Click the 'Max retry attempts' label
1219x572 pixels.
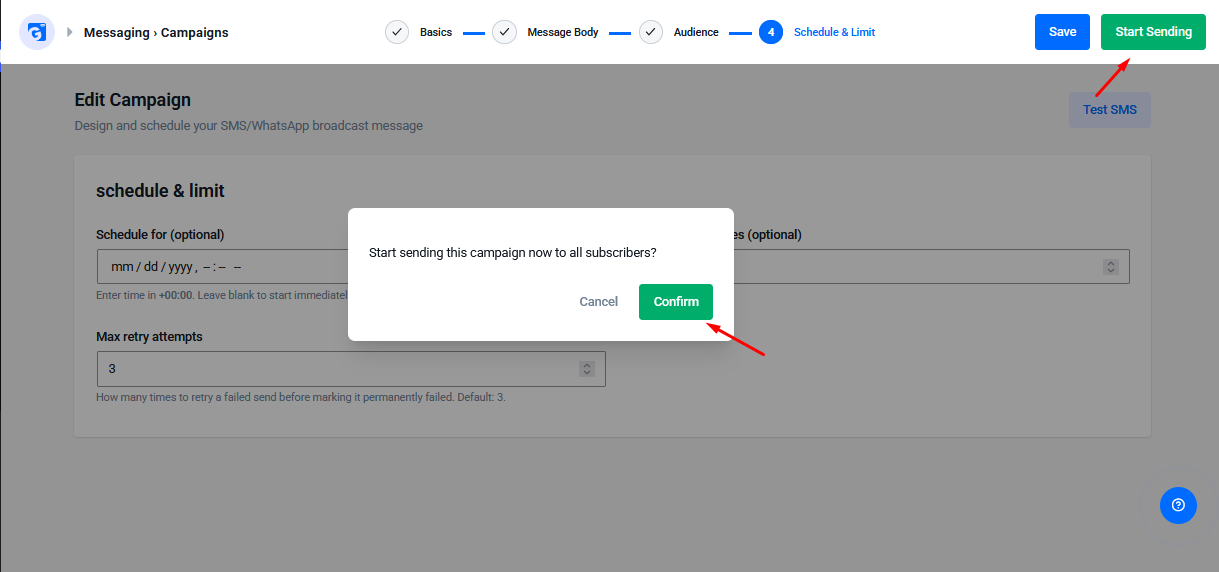[149, 337]
